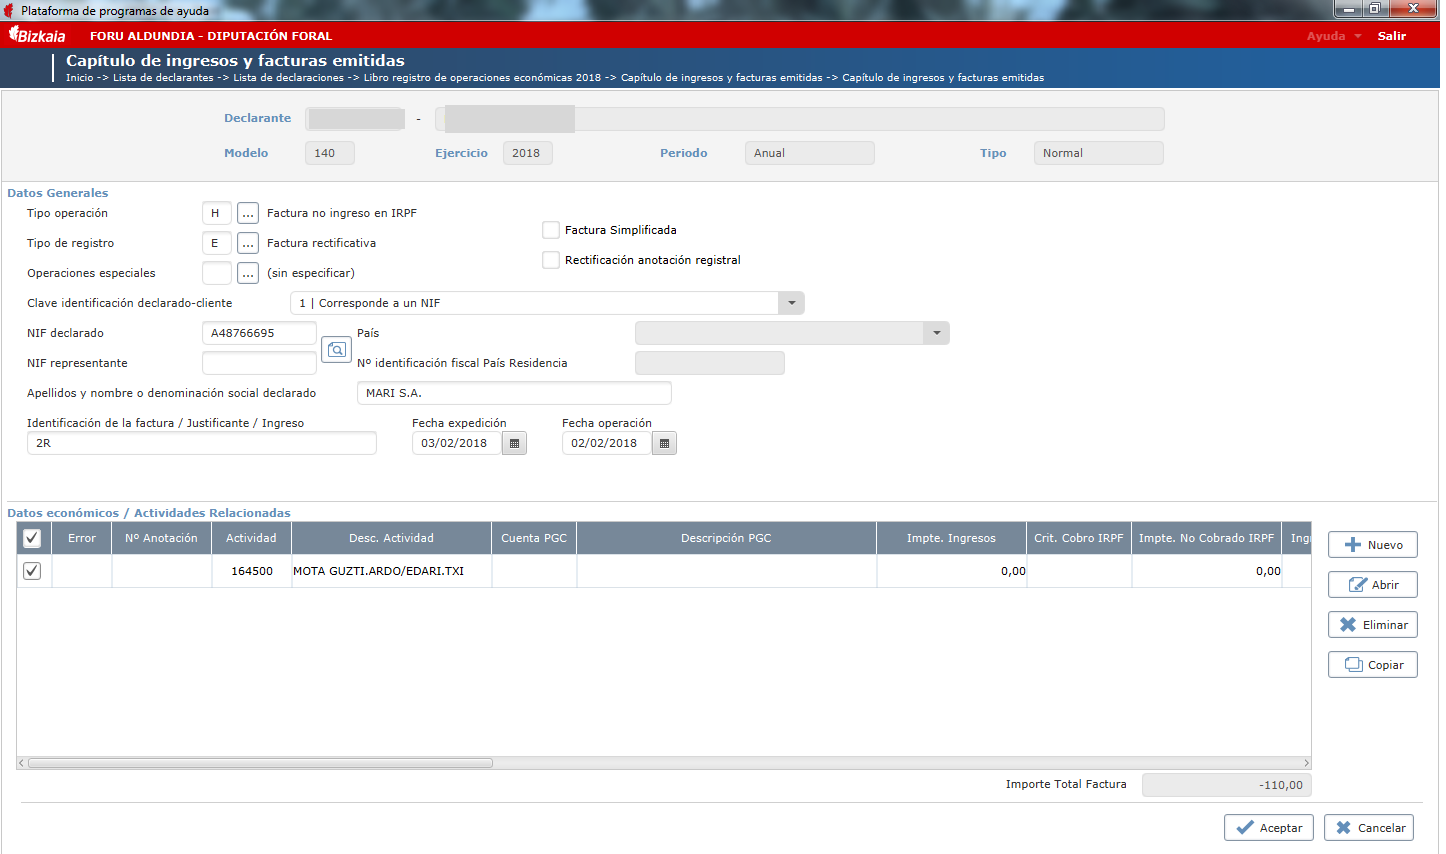Click the Copiar button

[x=1373, y=665]
